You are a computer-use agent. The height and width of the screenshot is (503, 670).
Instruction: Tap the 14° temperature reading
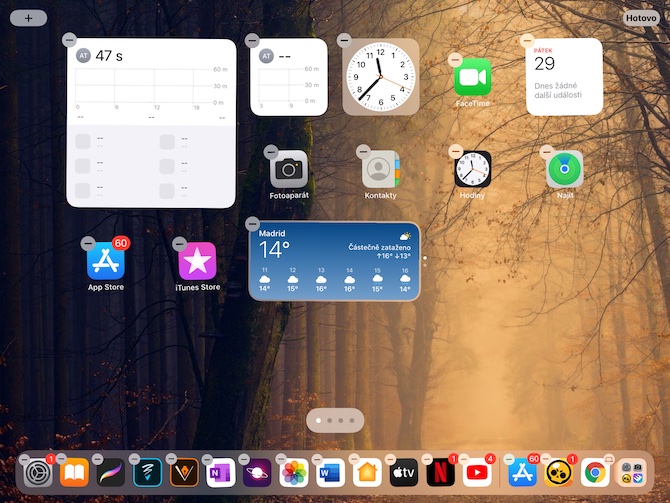(x=274, y=250)
